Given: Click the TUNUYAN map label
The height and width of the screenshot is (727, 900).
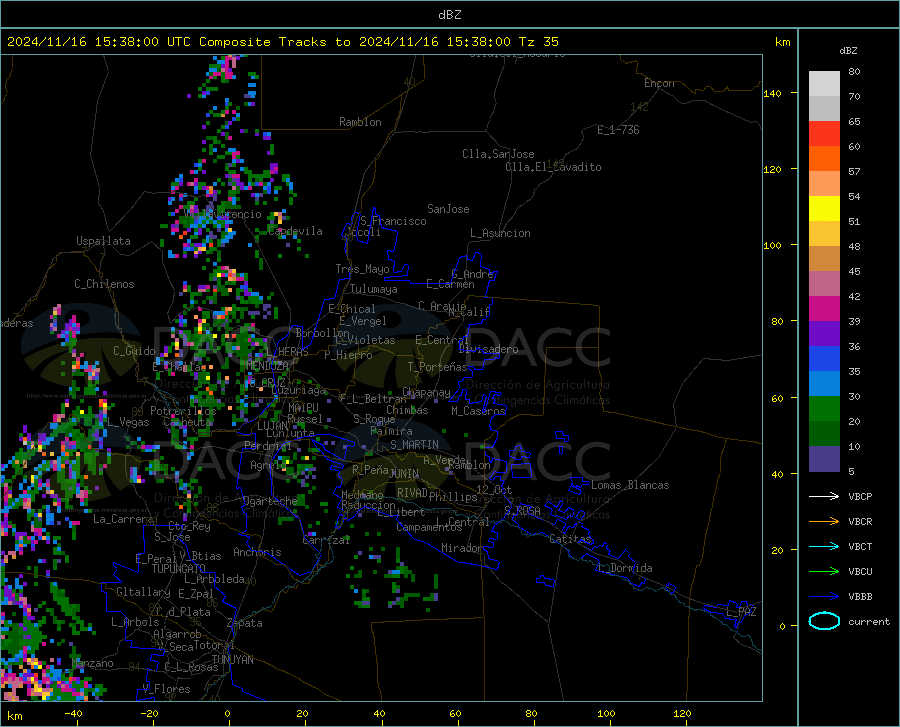Looking at the screenshot, I should 232,660.
